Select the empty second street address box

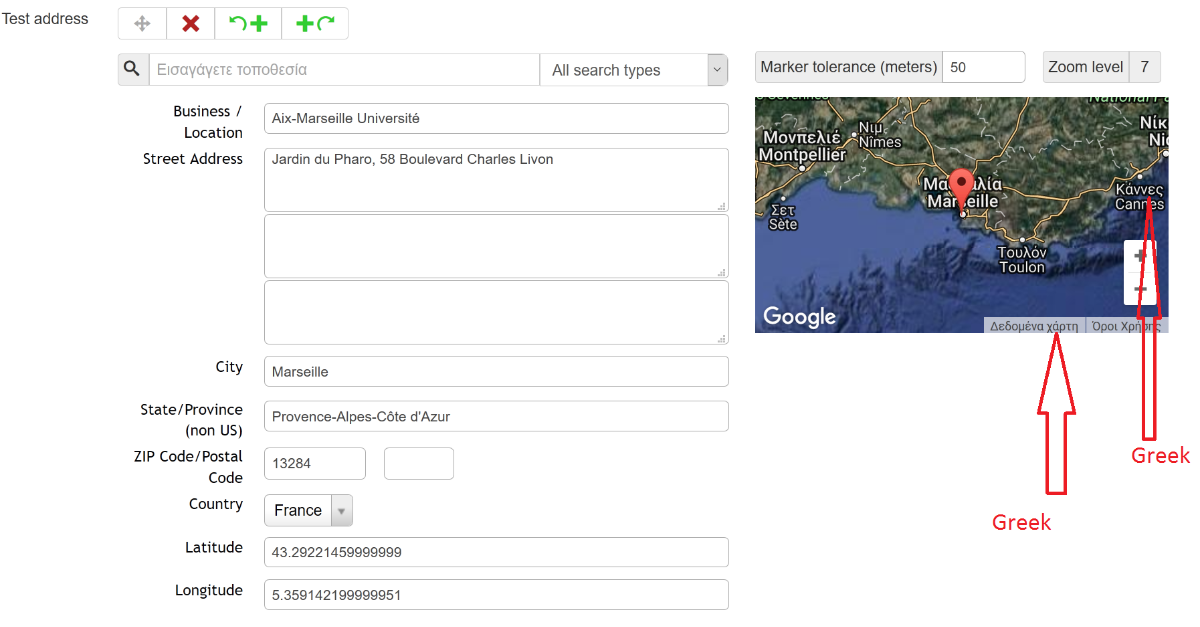click(496, 246)
